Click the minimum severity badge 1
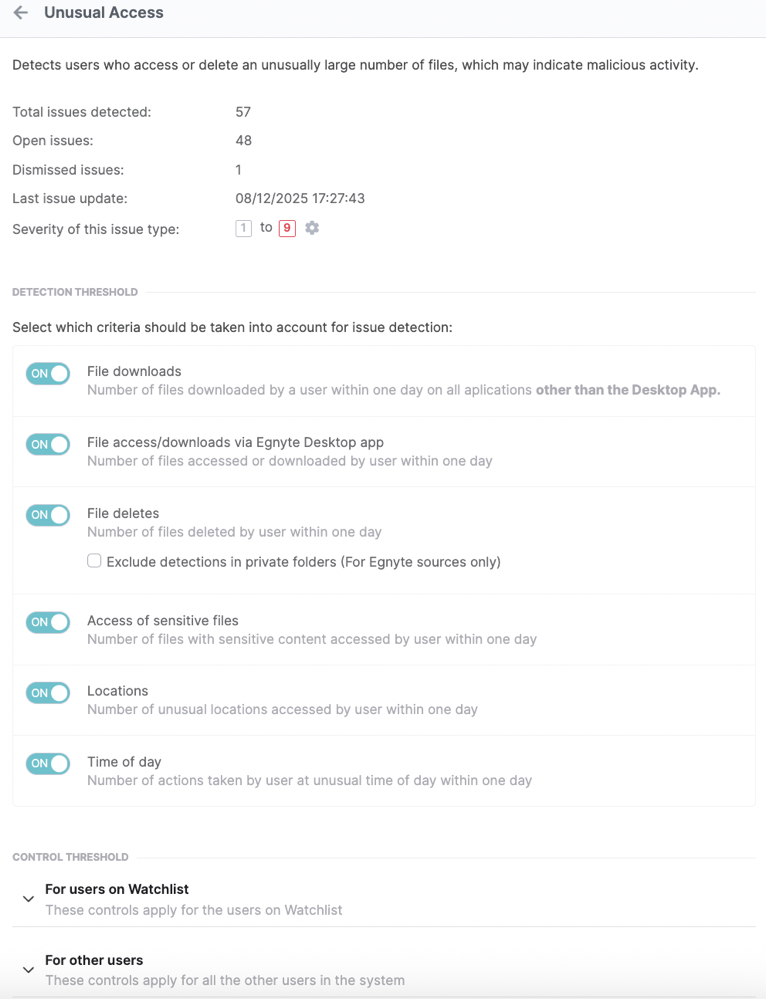Viewport: 766px width, 999px height. pyautogui.click(x=243, y=228)
